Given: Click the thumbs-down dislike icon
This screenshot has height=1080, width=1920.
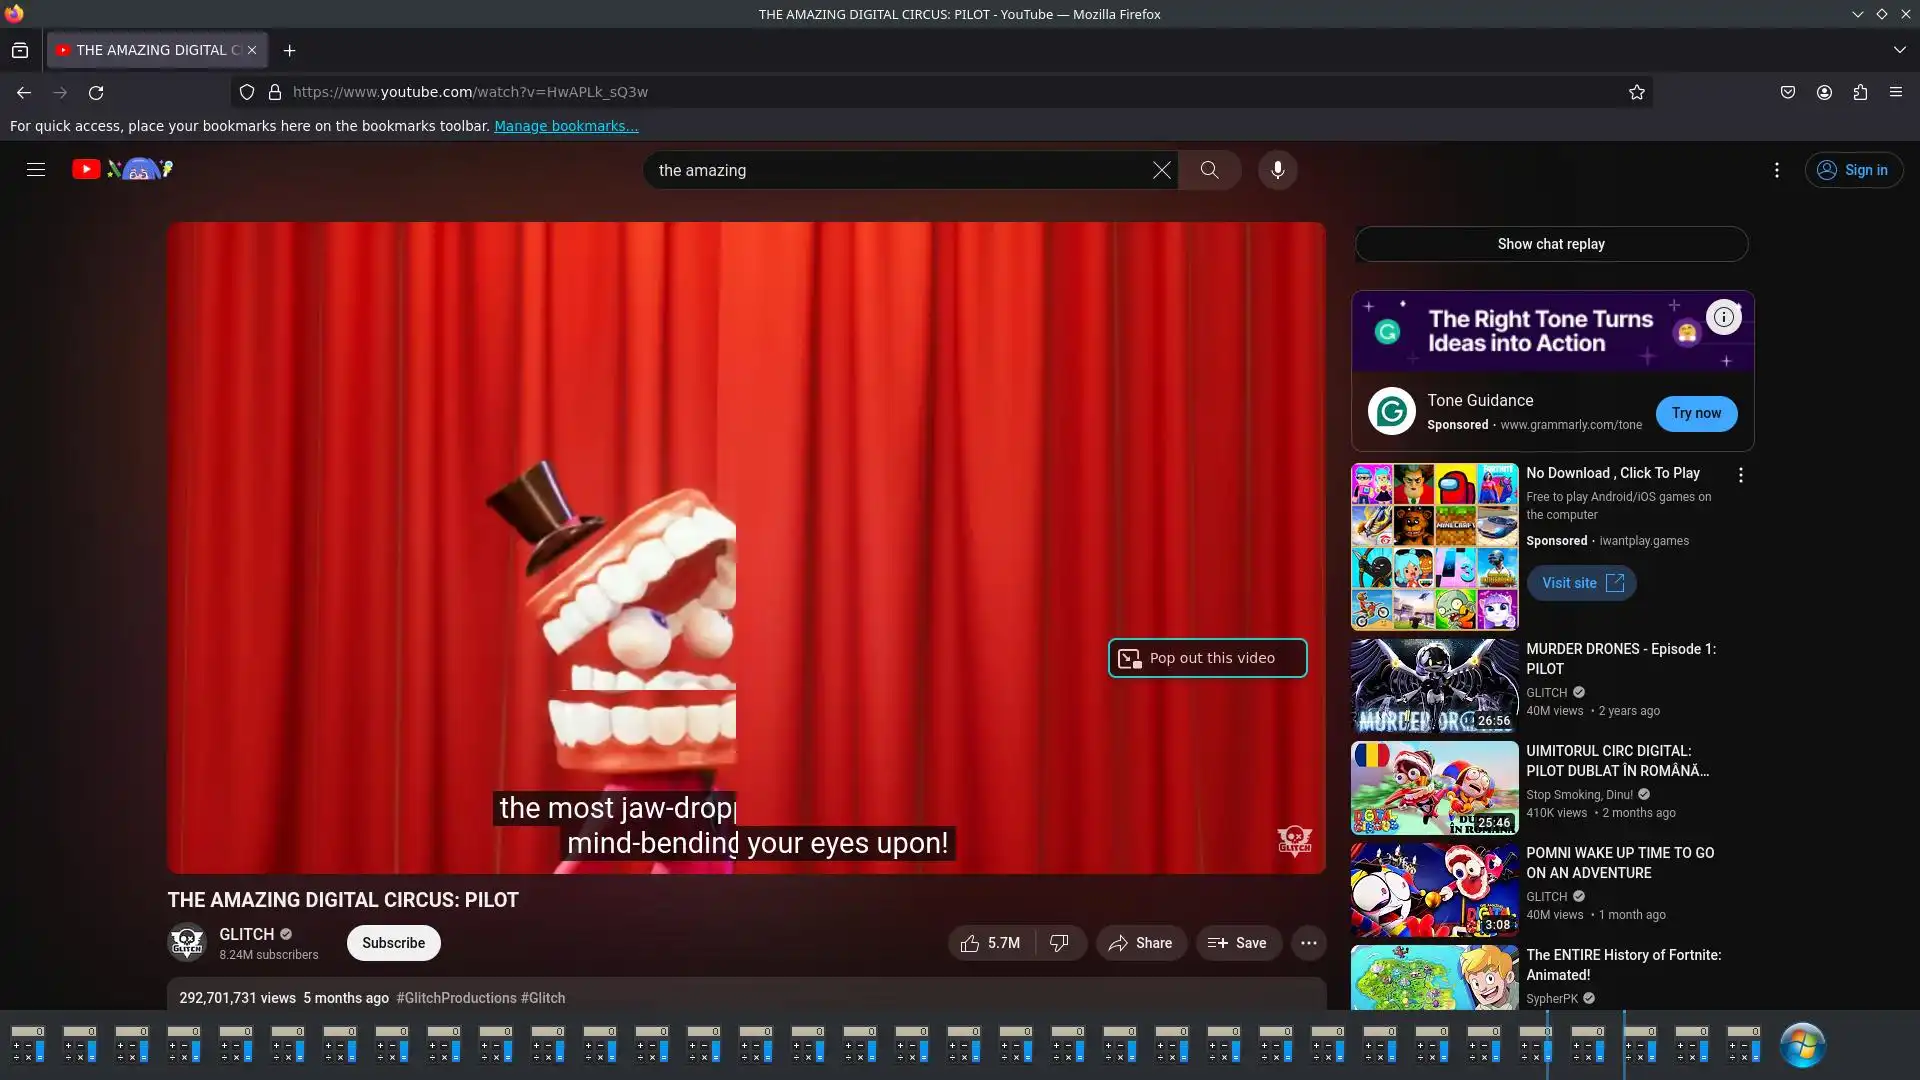Looking at the screenshot, I should point(1059,943).
